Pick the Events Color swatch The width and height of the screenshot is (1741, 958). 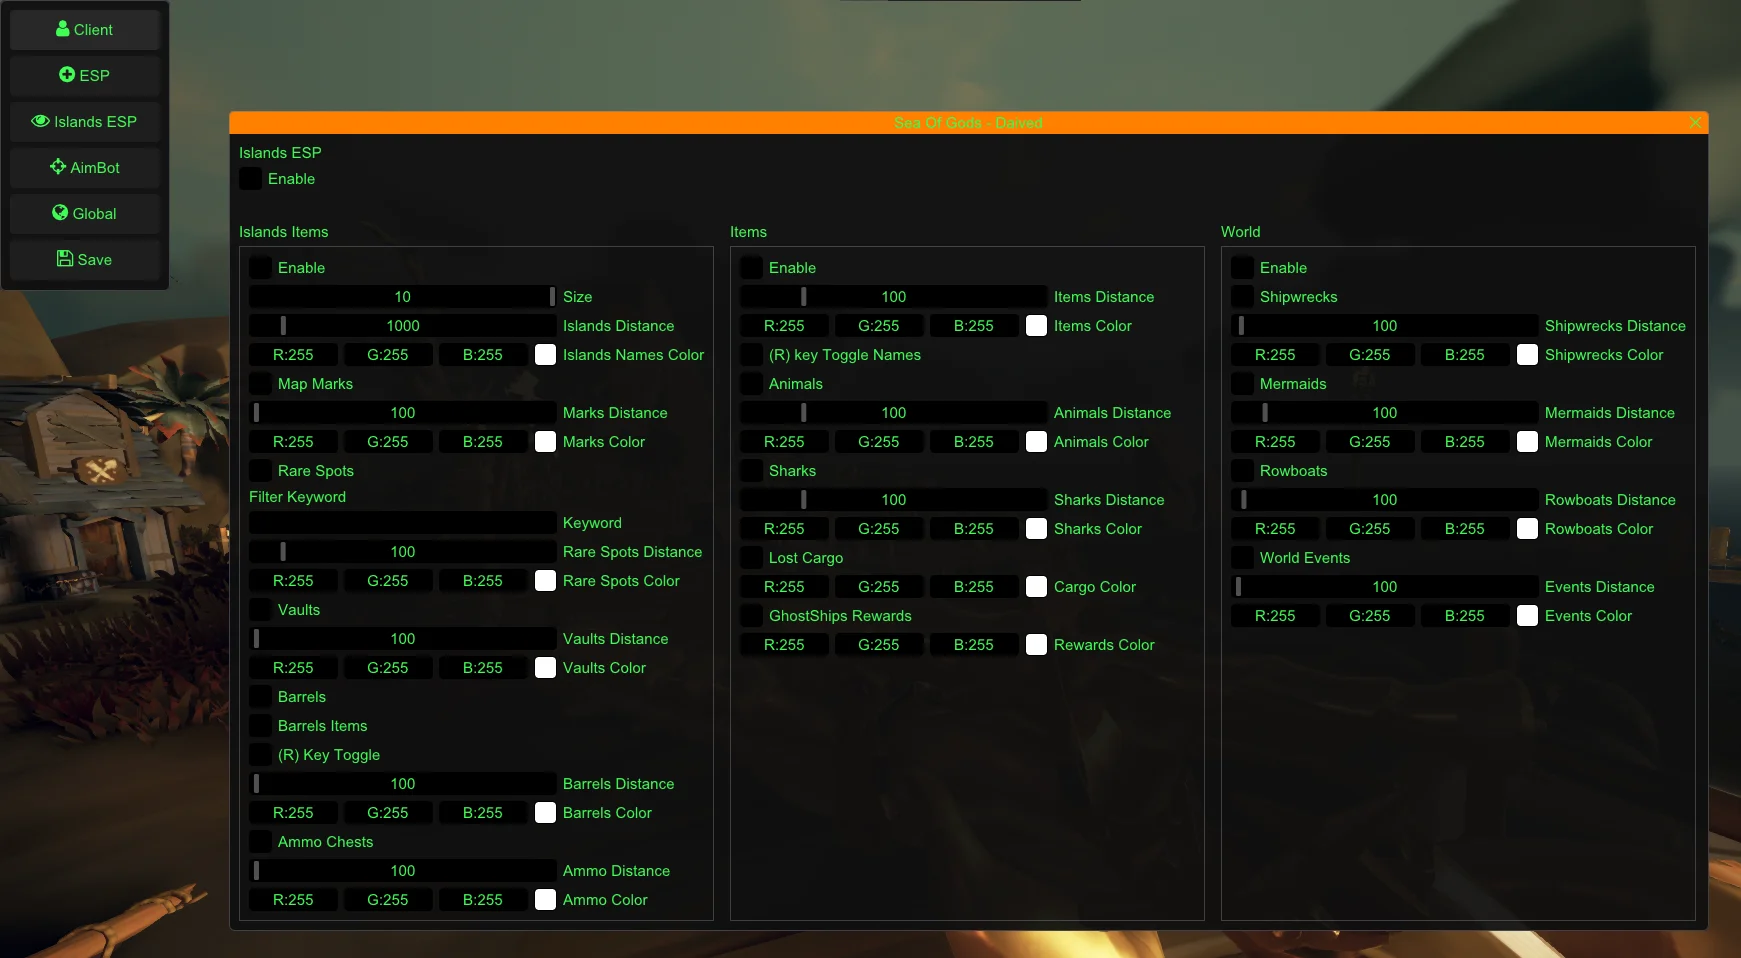coord(1527,616)
